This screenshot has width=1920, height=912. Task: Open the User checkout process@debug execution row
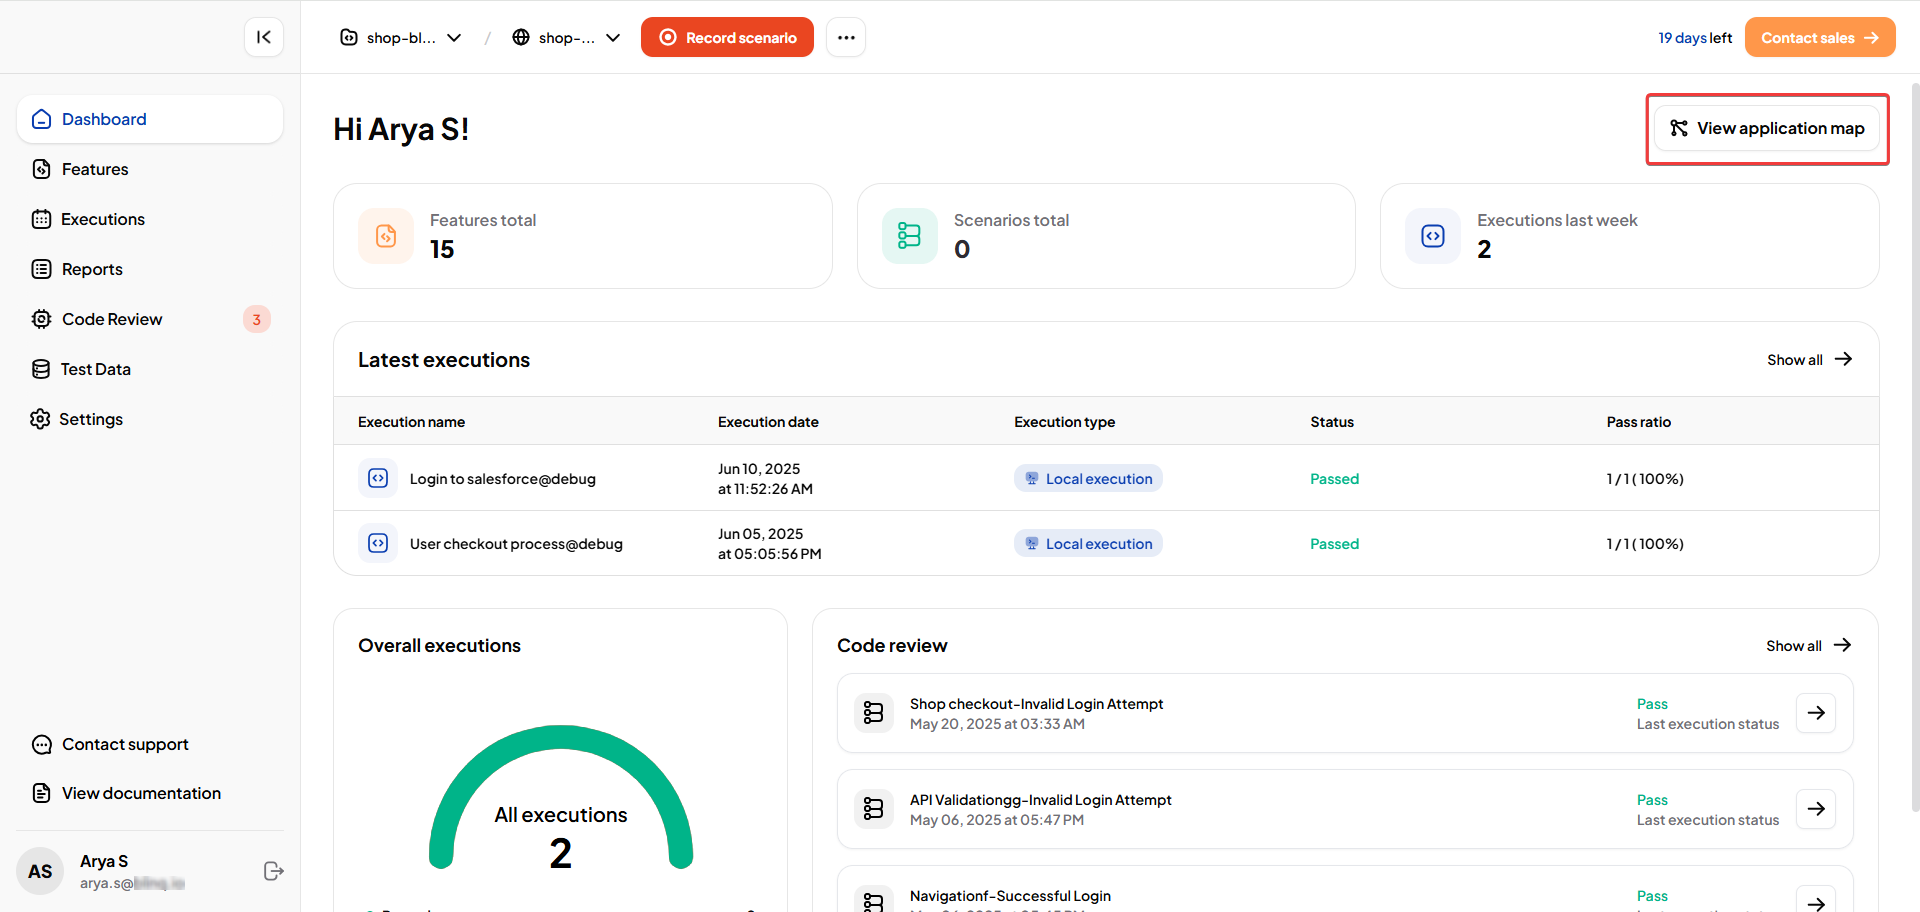(516, 544)
